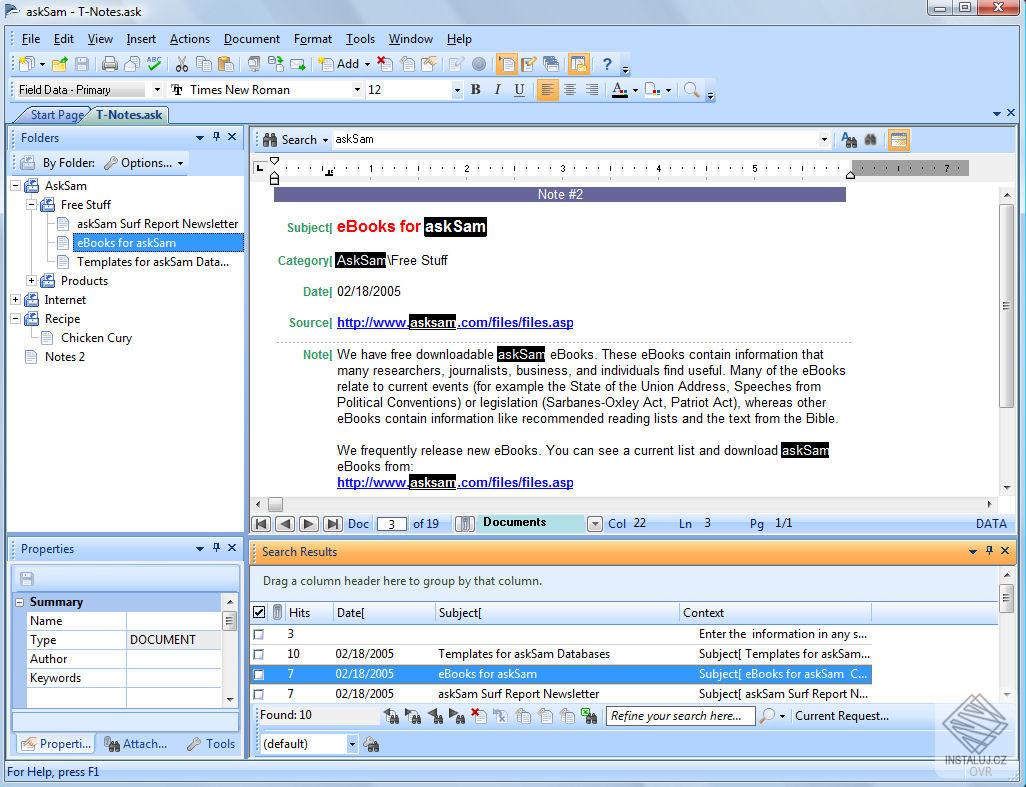Apply Italic formatting
Viewport: 1026px width, 787px height.
coord(497,90)
